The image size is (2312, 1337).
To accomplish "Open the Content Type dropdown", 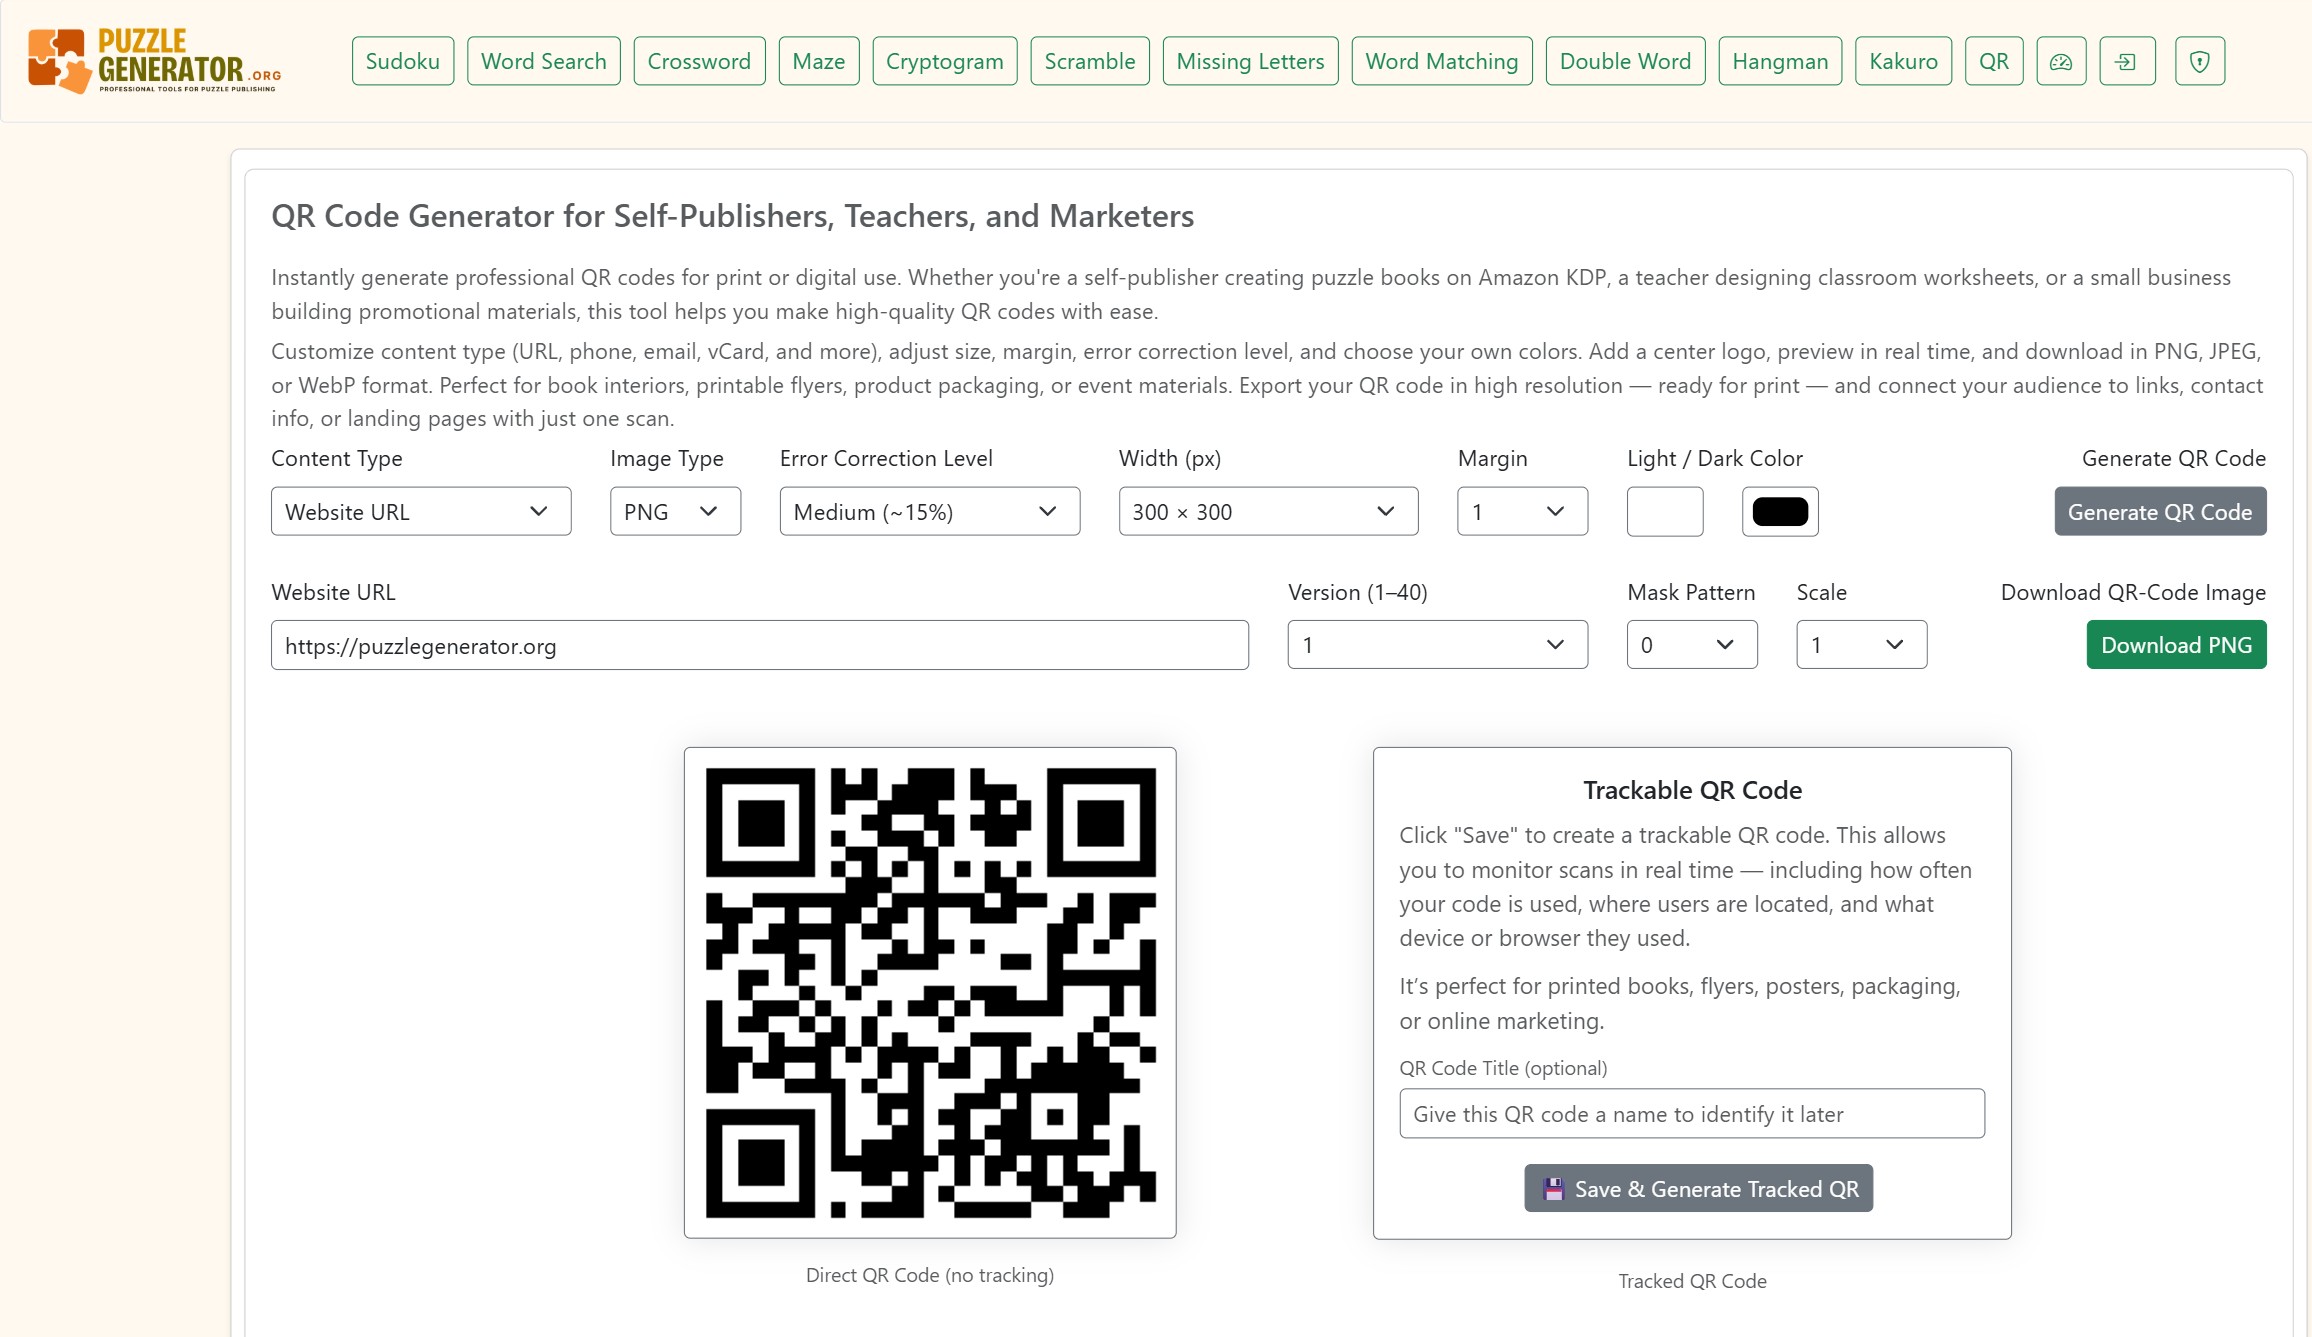I will click(420, 511).
